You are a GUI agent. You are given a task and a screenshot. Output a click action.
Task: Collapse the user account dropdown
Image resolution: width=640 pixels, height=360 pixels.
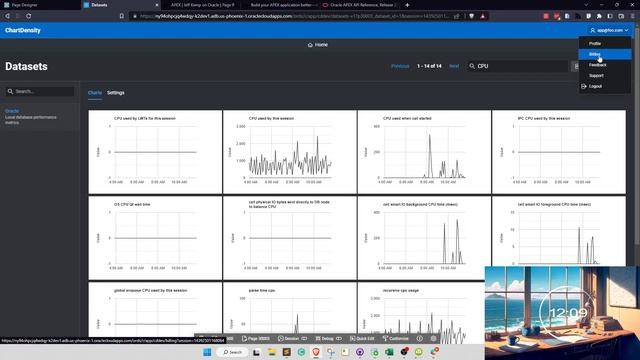(609, 30)
